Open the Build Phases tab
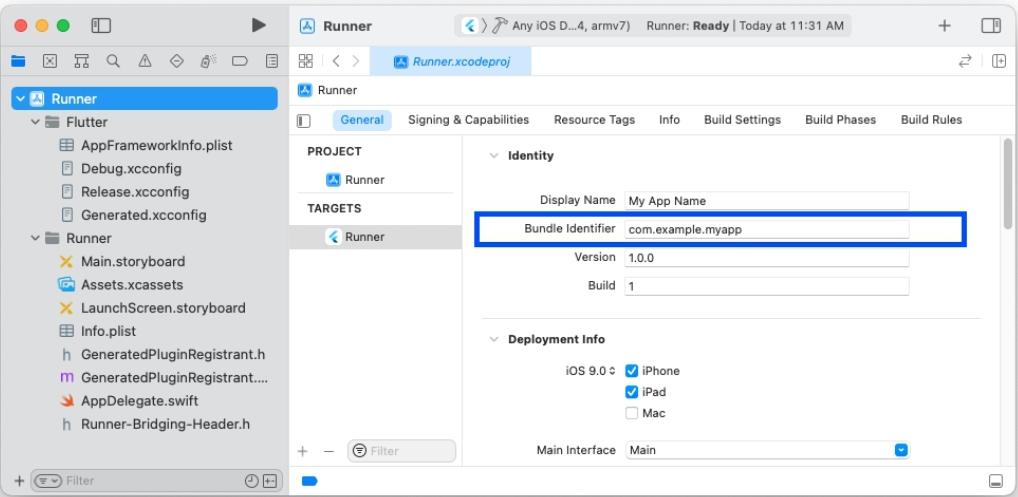Viewport: 1018px width, 497px height. [840, 120]
